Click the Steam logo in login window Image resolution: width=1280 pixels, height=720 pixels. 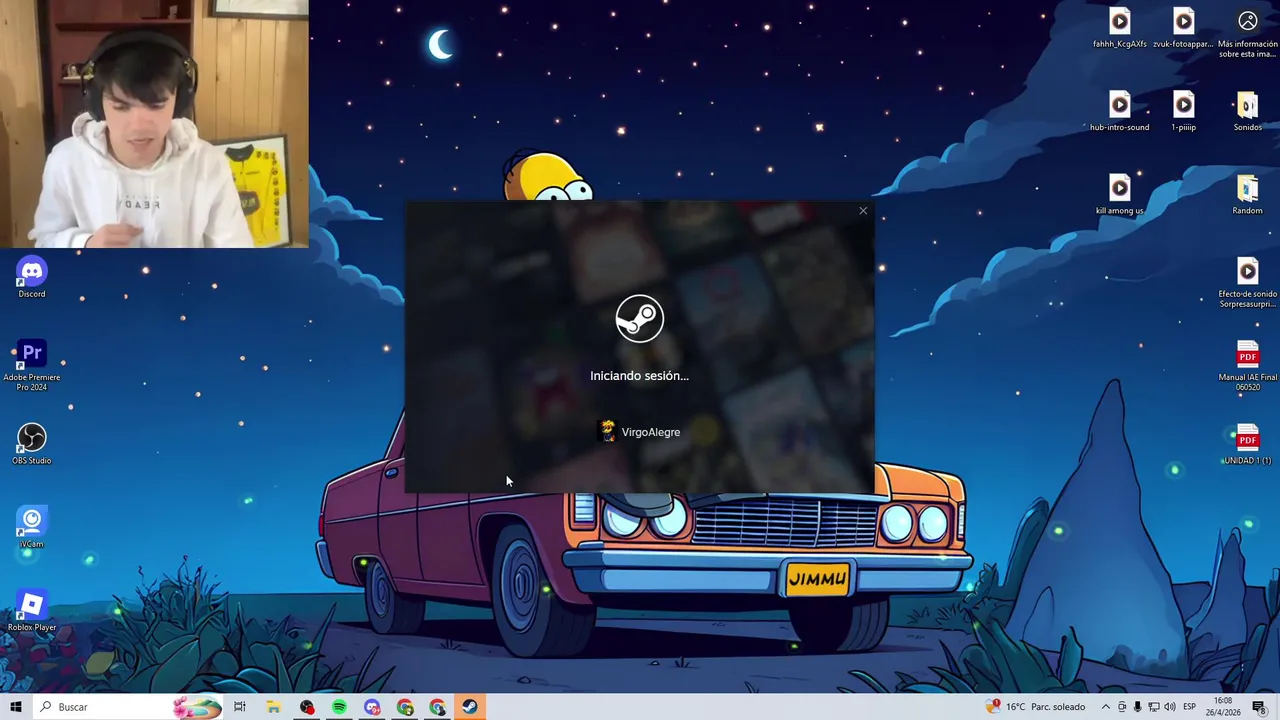point(639,319)
